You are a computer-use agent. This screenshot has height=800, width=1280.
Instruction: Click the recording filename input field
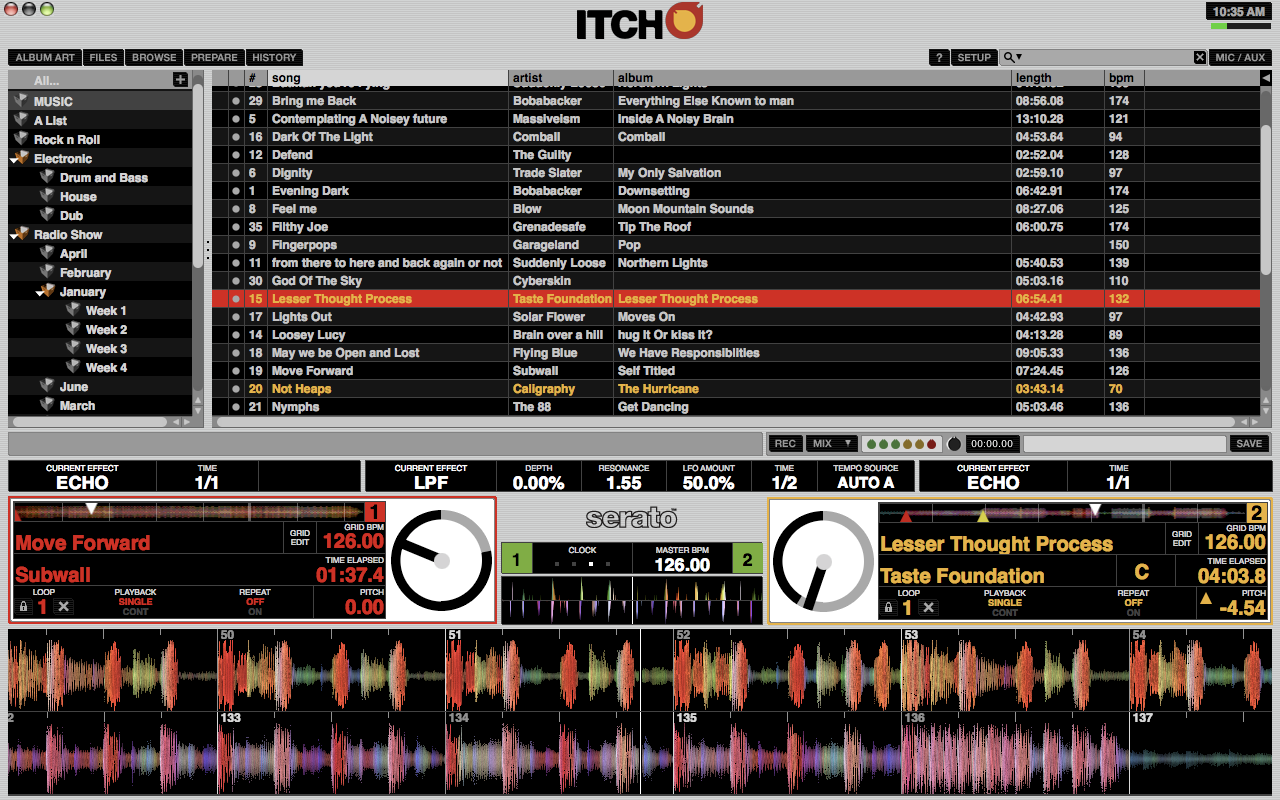1125,444
